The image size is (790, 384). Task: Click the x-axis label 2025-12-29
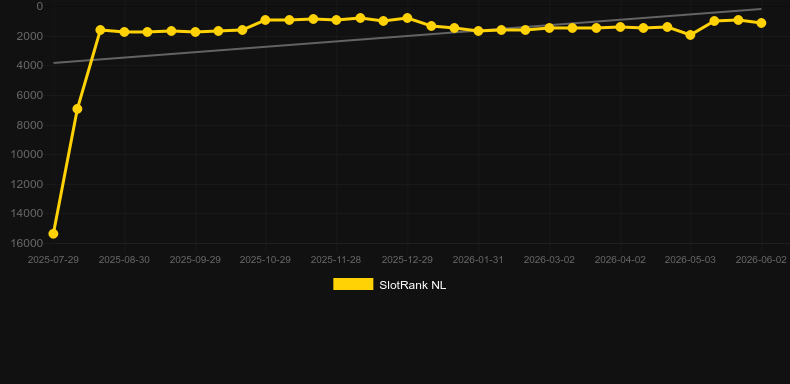pyautogui.click(x=407, y=260)
